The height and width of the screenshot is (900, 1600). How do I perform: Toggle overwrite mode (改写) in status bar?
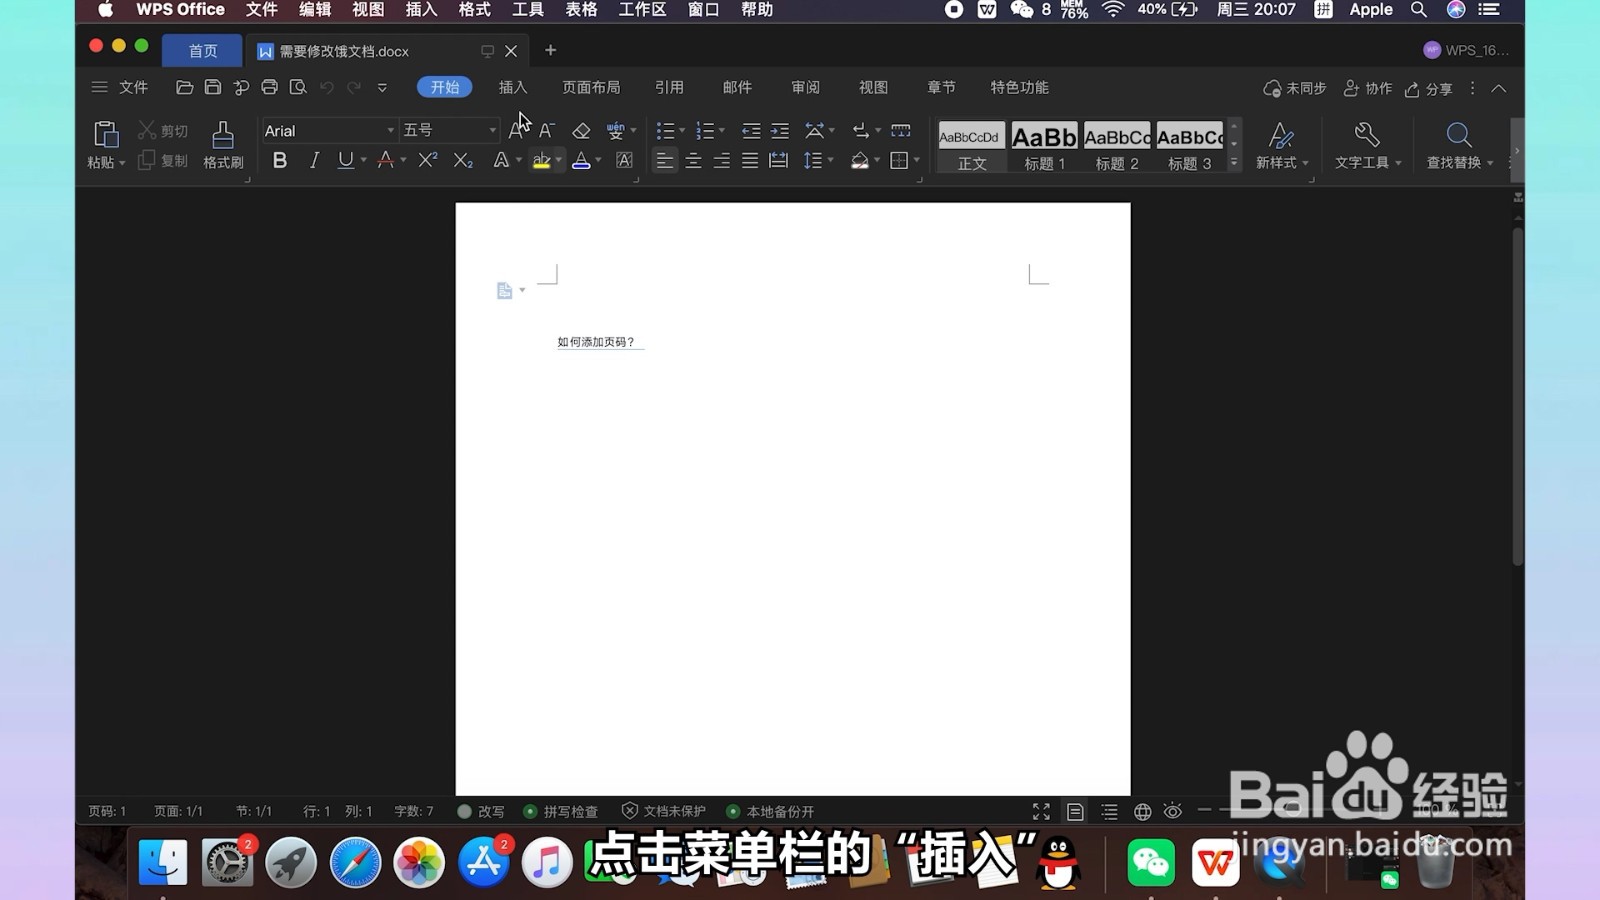(481, 811)
